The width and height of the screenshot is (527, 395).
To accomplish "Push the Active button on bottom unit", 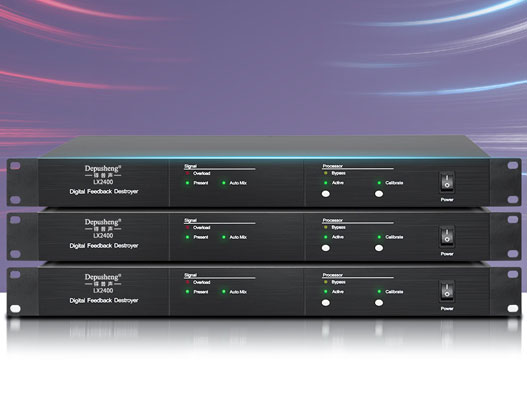I will (x=325, y=303).
